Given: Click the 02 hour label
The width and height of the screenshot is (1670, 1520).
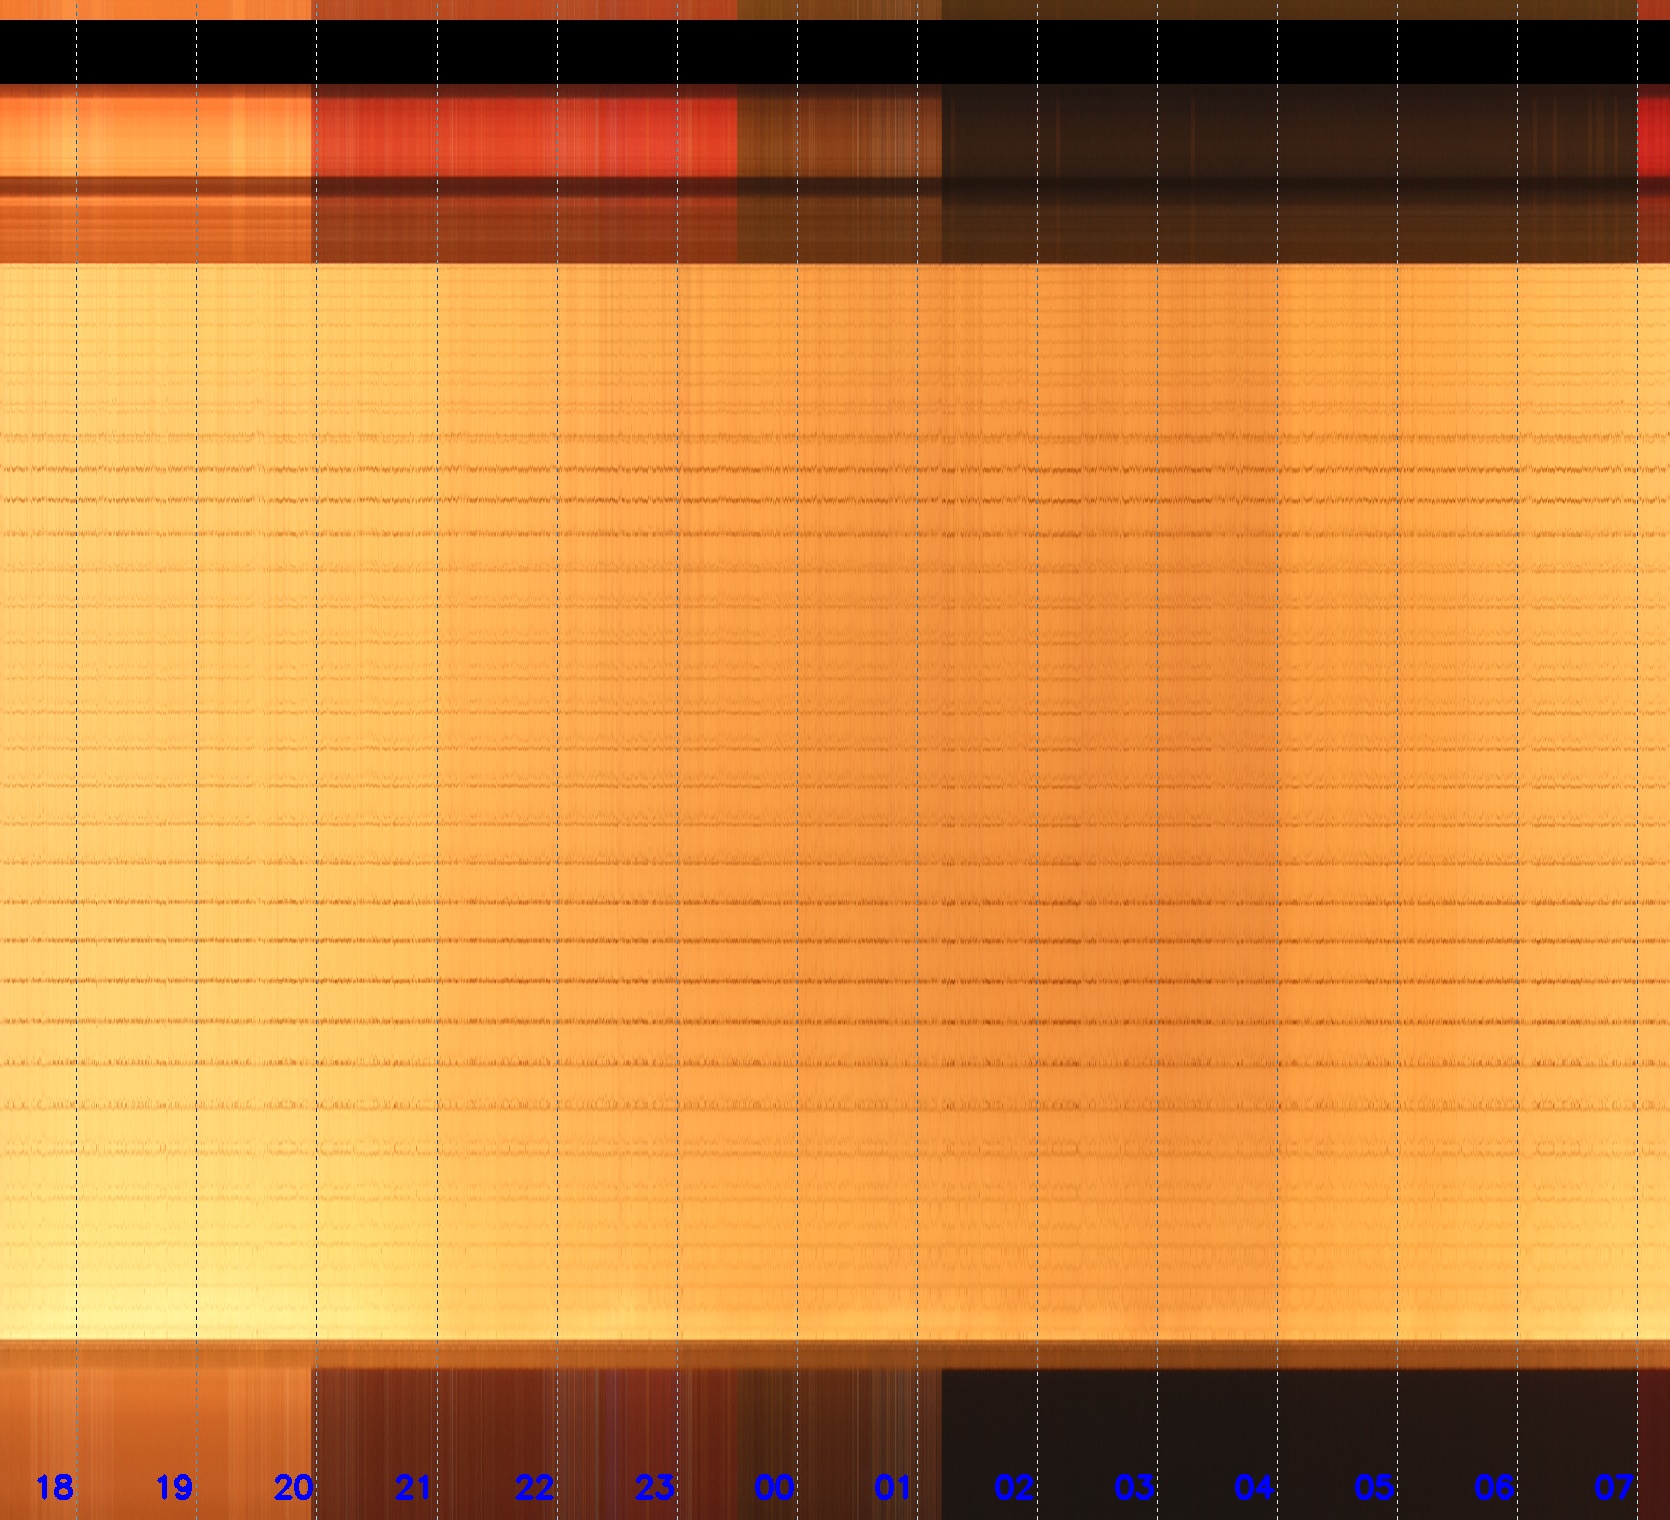Looking at the screenshot, I should [x=1014, y=1487].
